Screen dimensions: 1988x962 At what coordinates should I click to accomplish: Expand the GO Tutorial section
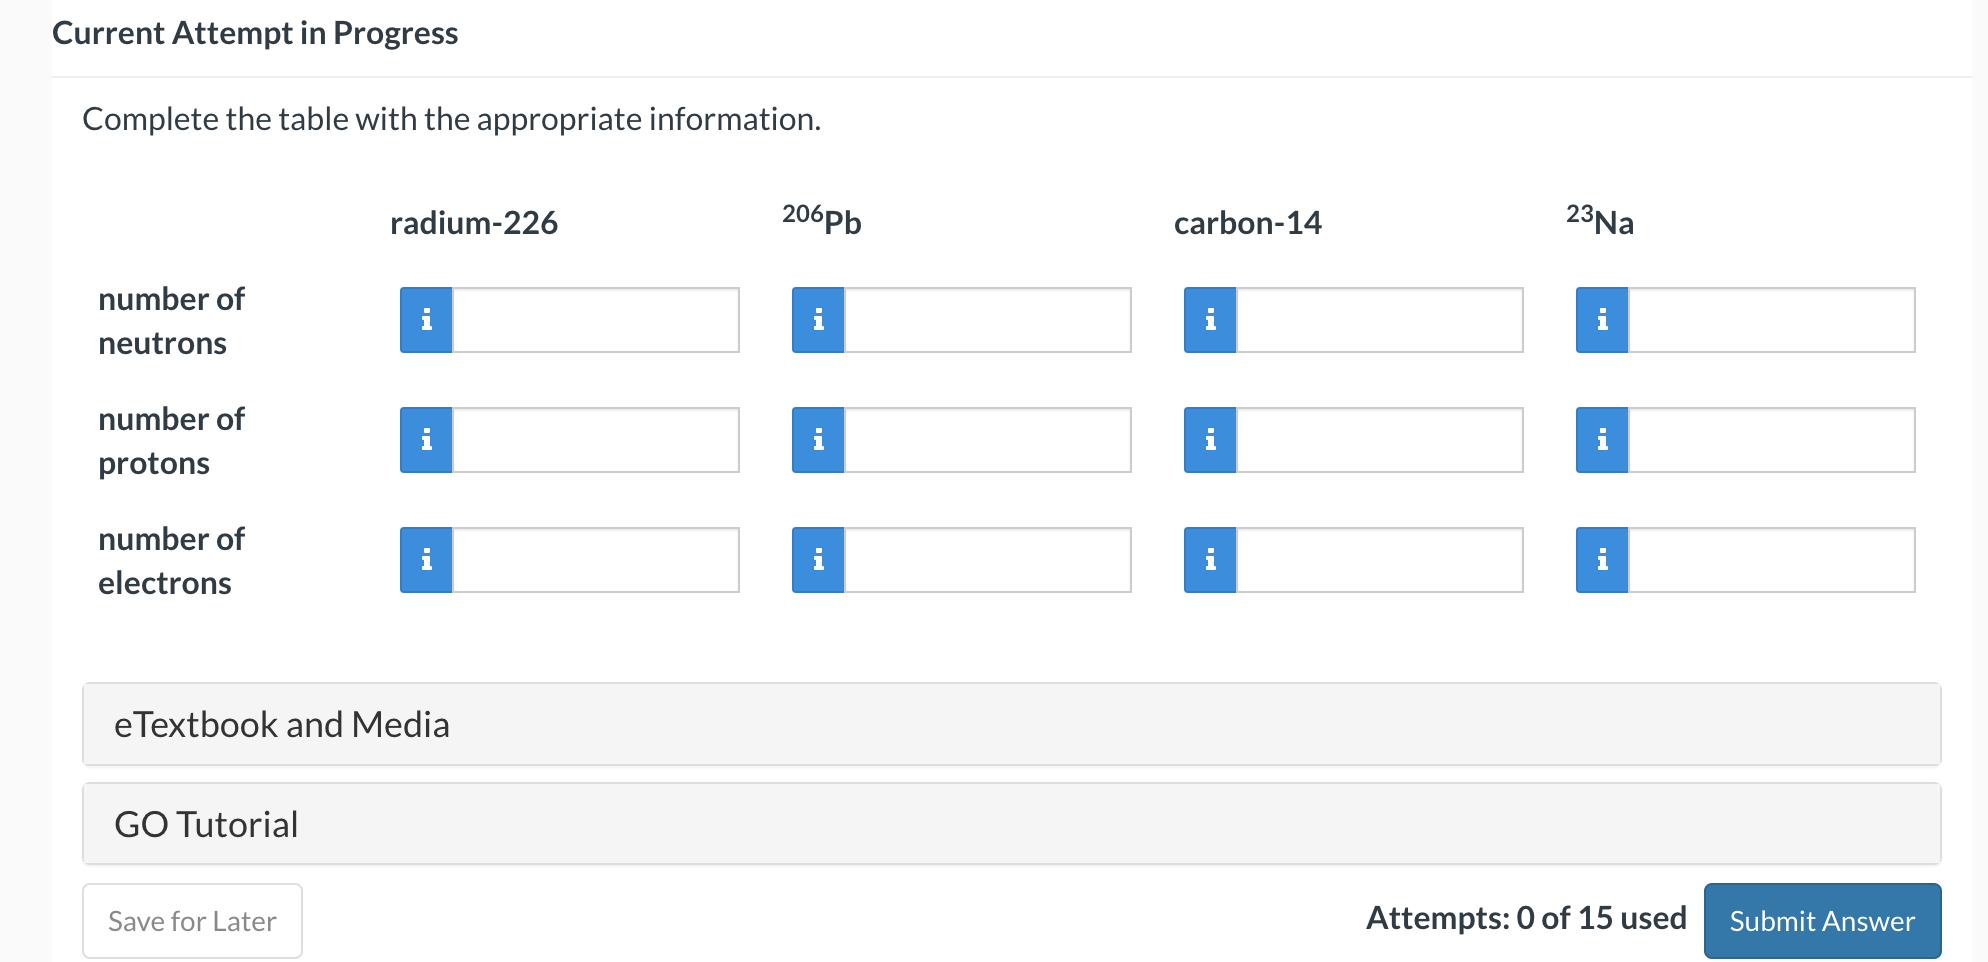1011,824
